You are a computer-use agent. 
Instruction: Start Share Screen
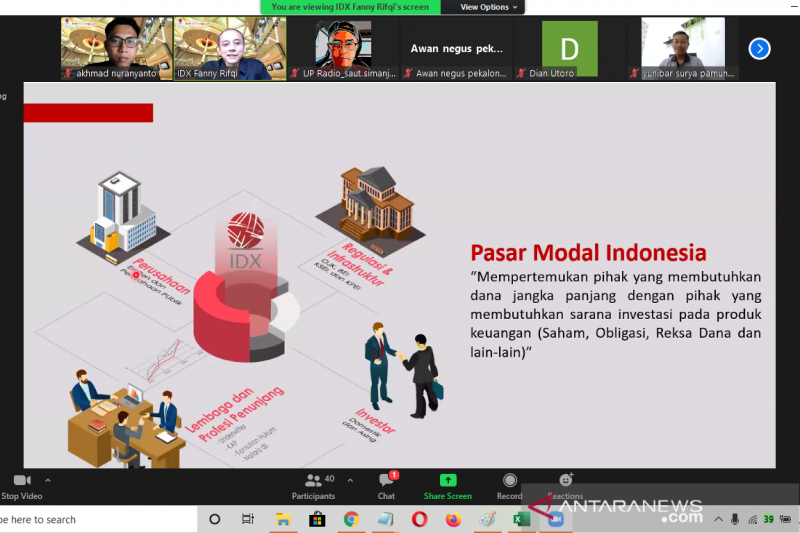(447, 487)
